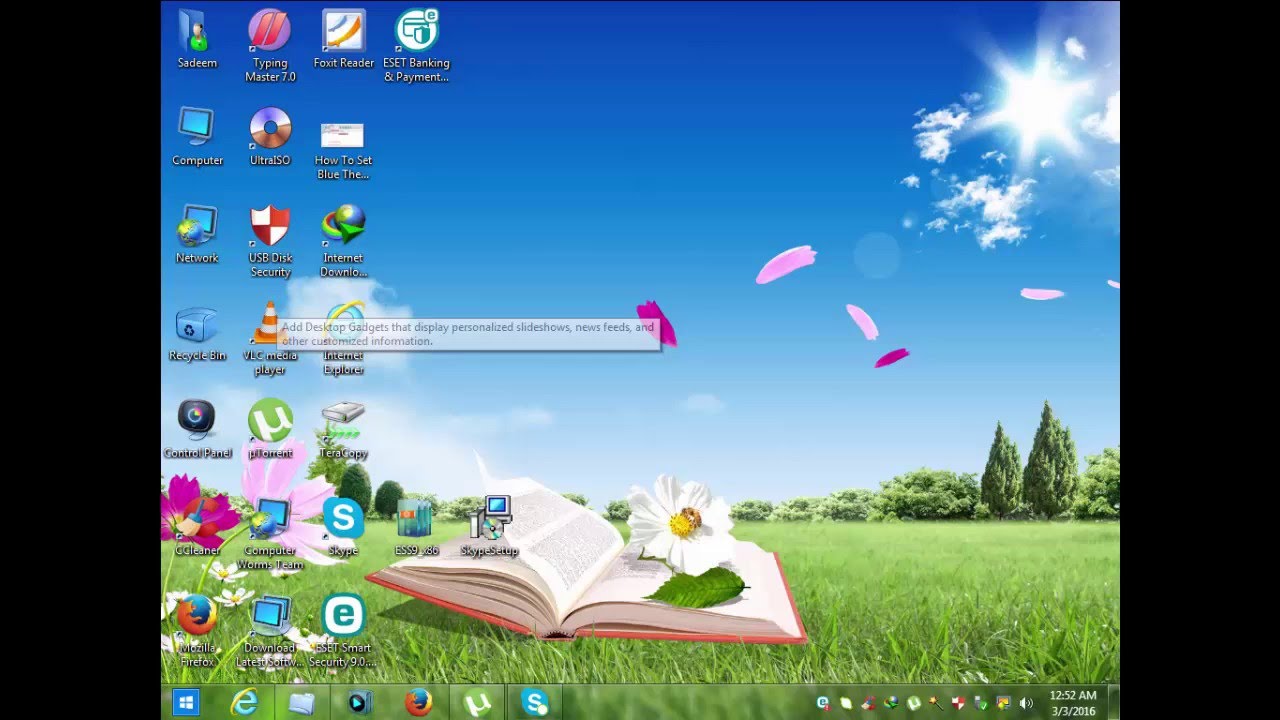Viewport: 1280px width, 720px height.
Task: Click Show Desktop strip at taskbar end
Action: tap(1114, 703)
